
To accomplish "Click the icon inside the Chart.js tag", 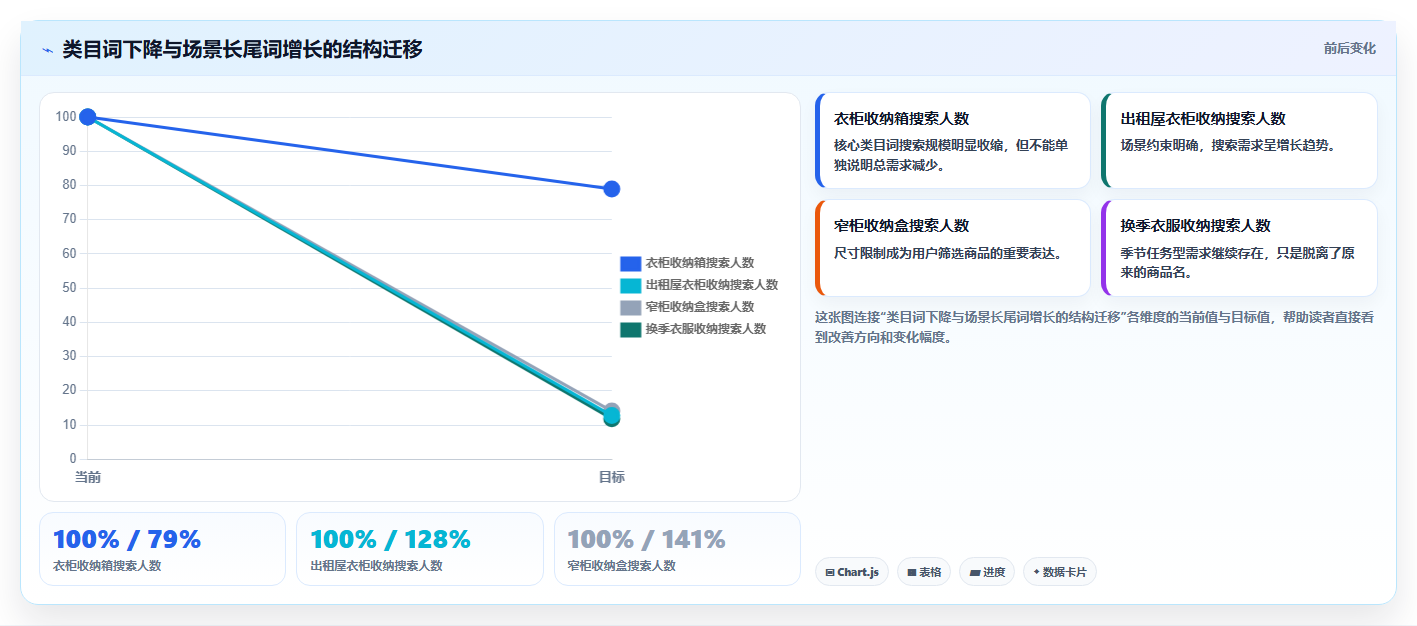I will point(830,573).
